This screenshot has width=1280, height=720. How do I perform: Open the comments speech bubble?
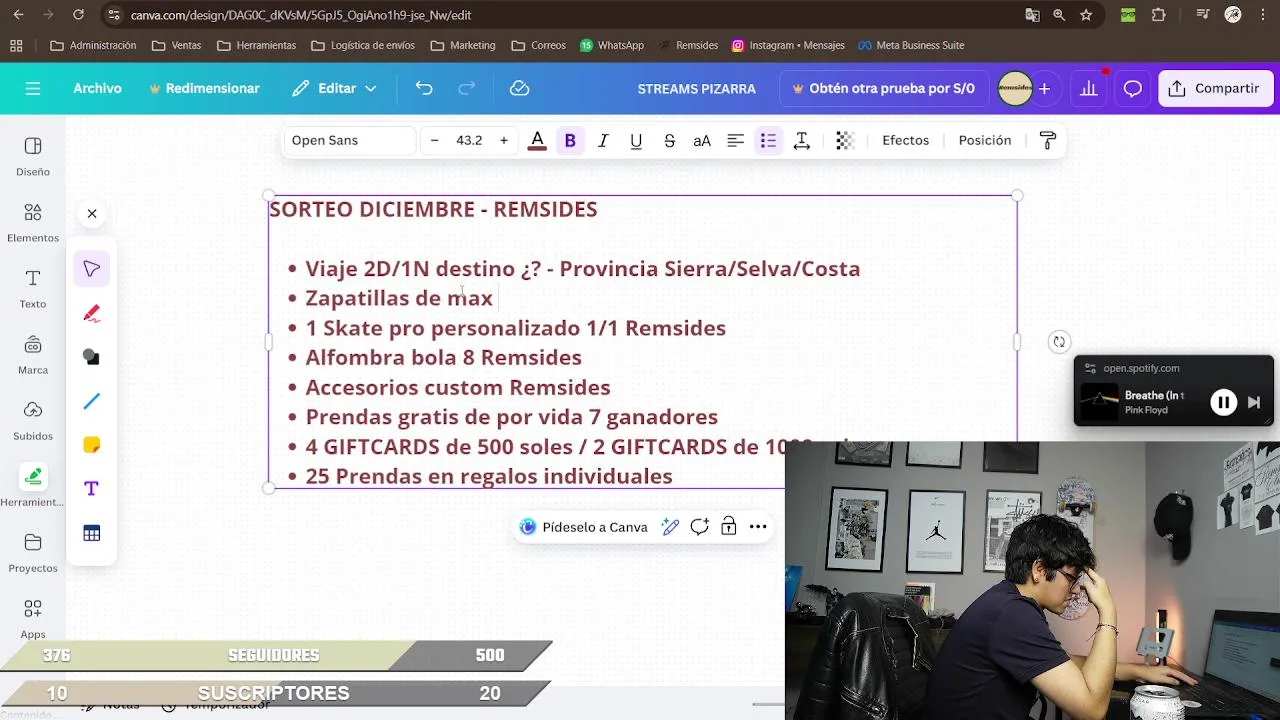[1132, 88]
